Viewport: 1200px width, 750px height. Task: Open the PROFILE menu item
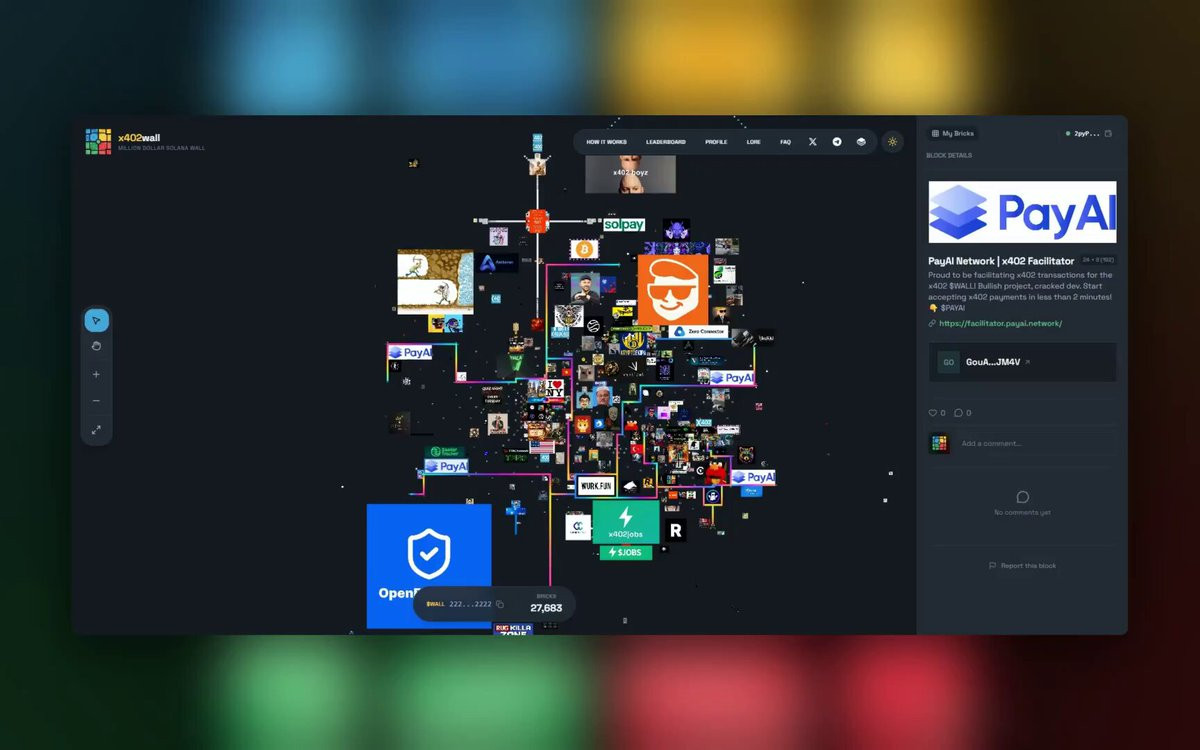point(716,142)
